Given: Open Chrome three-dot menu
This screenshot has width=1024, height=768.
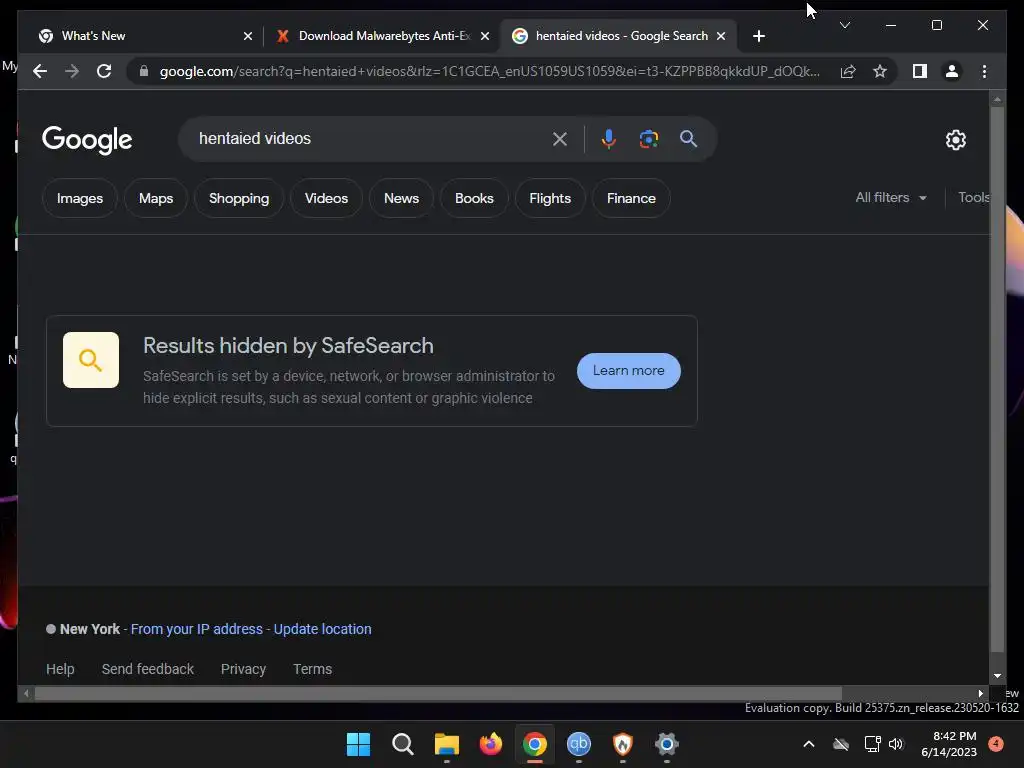Looking at the screenshot, I should [x=984, y=71].
